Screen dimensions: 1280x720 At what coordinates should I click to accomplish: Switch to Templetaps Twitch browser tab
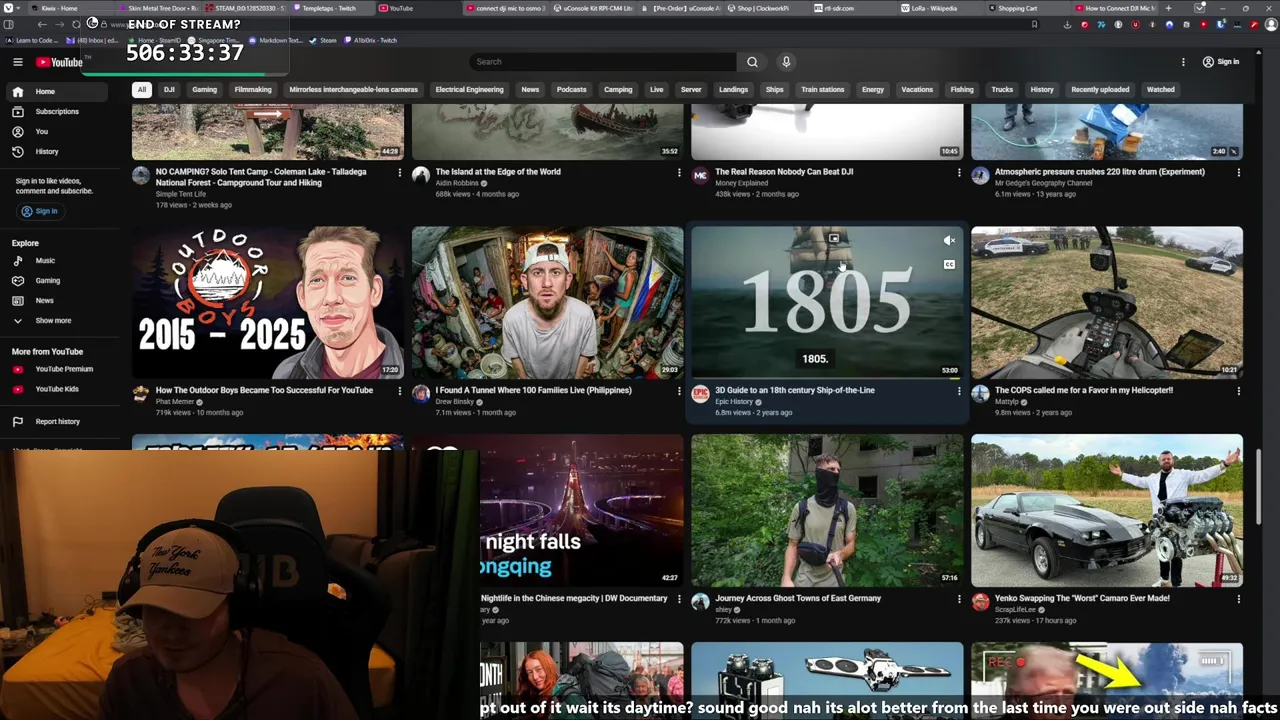tap(328, 8)
